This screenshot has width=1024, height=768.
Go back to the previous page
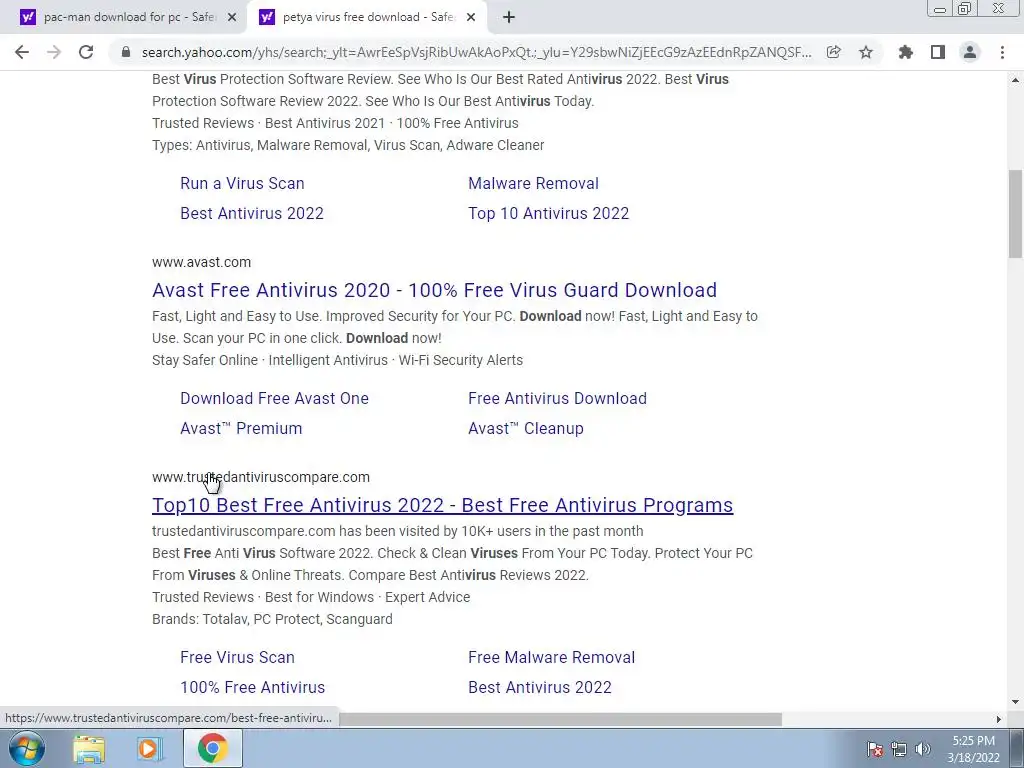[22, 52]
